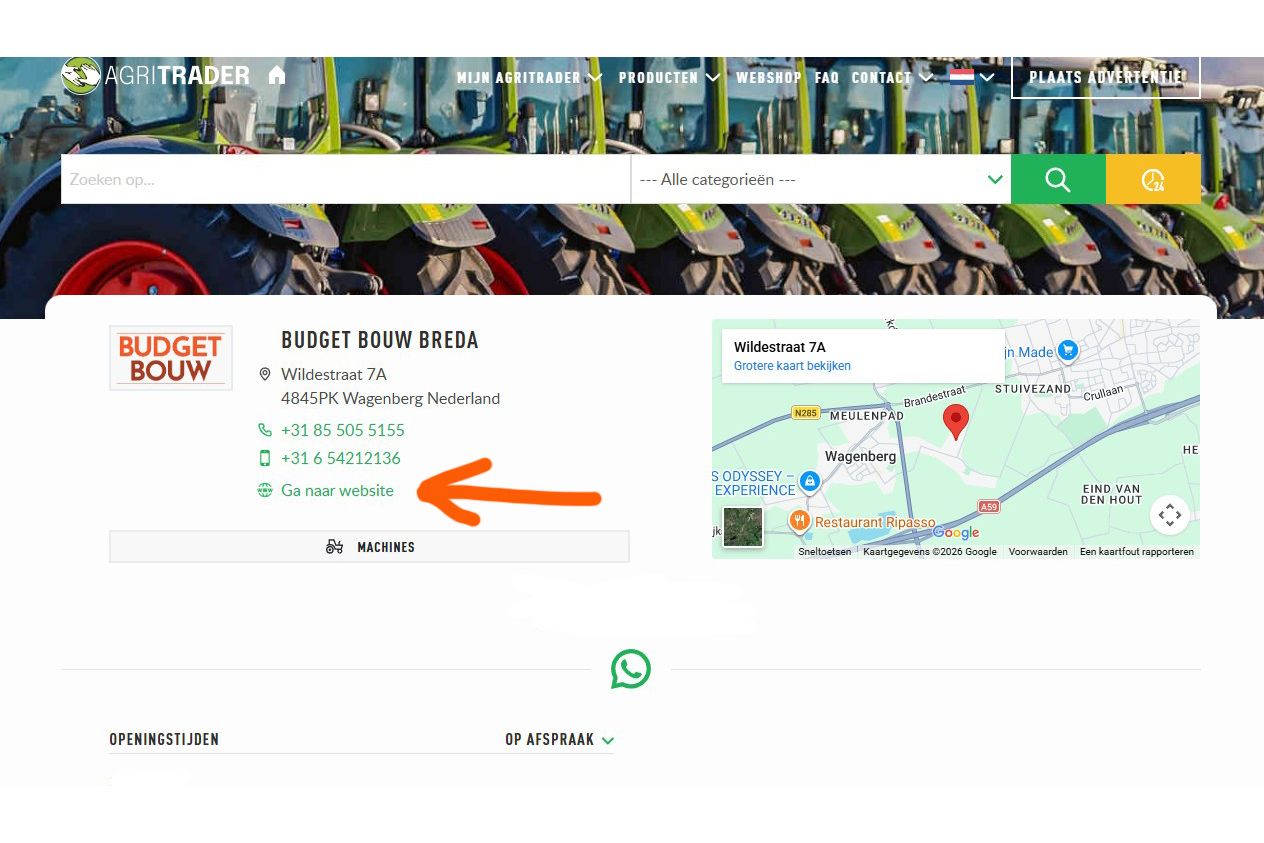Viewport: 1264px width, 843px height.
Task: Click the red location pin on map
Action: (x=956, y=421)
